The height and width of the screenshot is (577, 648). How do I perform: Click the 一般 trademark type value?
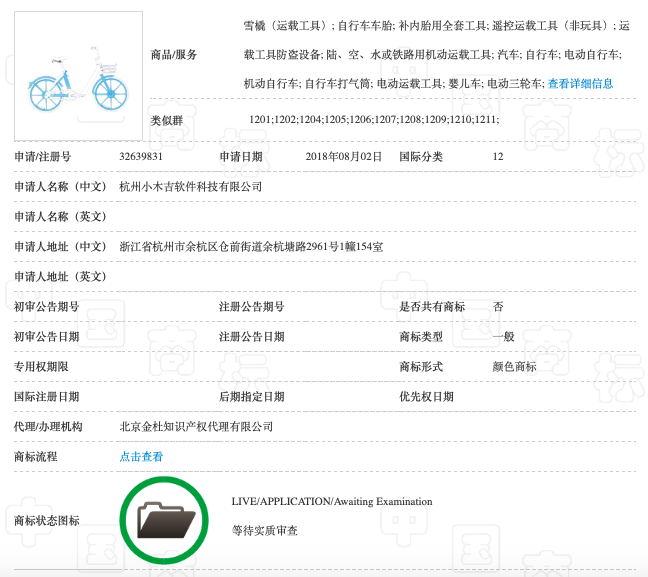(x=503, y=337)
